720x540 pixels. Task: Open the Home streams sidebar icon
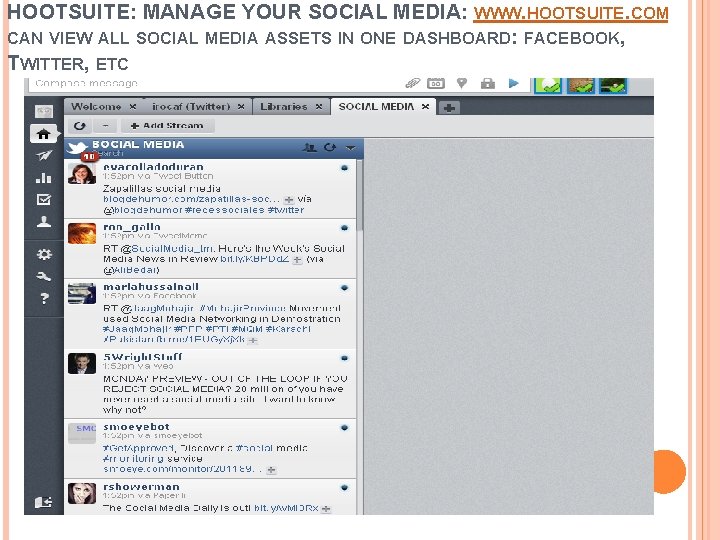(44, 134)
